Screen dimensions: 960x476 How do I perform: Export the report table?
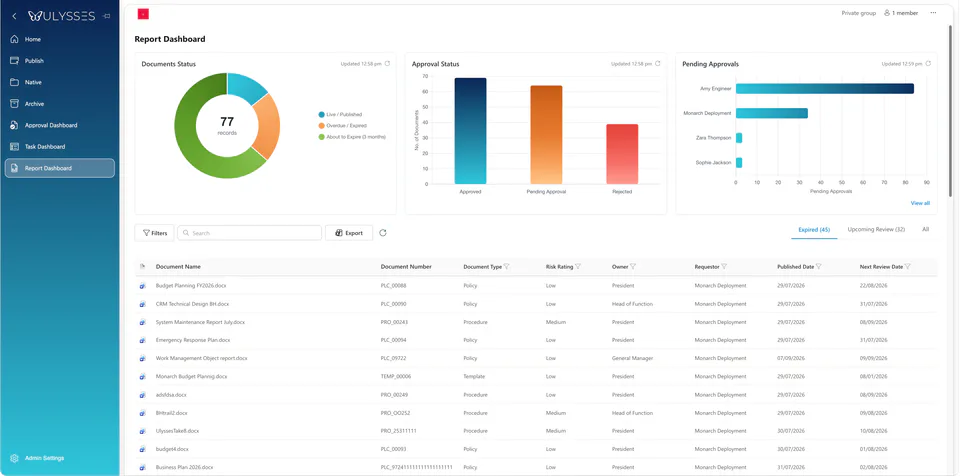click(349, 233)
